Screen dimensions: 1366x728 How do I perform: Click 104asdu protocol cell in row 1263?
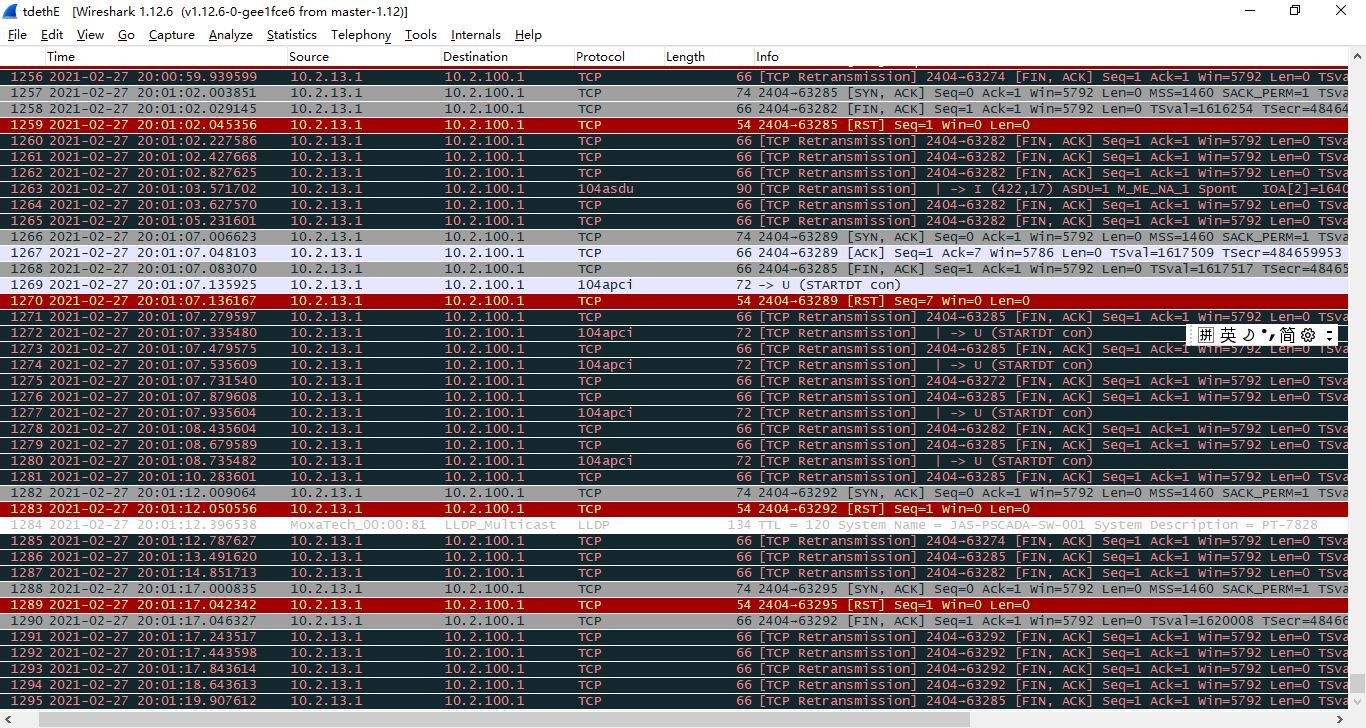[605, 189]
